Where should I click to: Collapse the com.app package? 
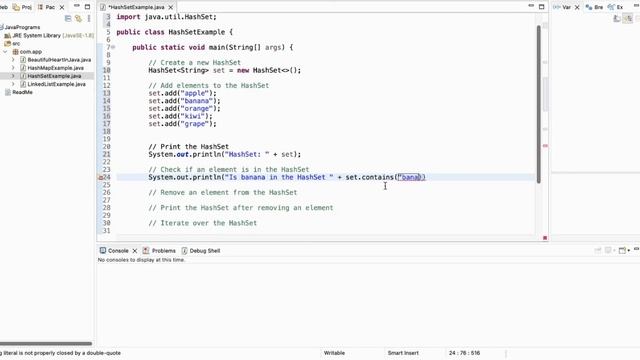[x=5, y=52]
